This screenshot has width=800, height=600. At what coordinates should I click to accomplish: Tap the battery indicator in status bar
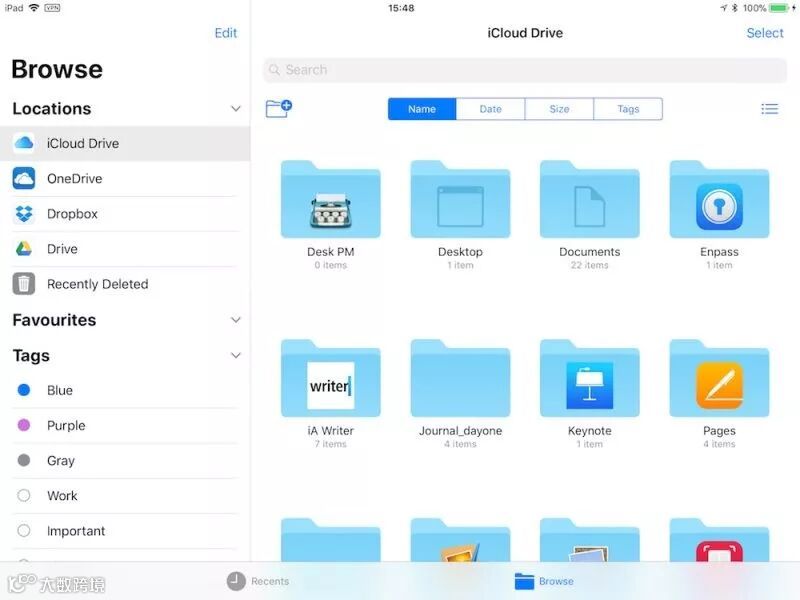[x=779, y=8]
